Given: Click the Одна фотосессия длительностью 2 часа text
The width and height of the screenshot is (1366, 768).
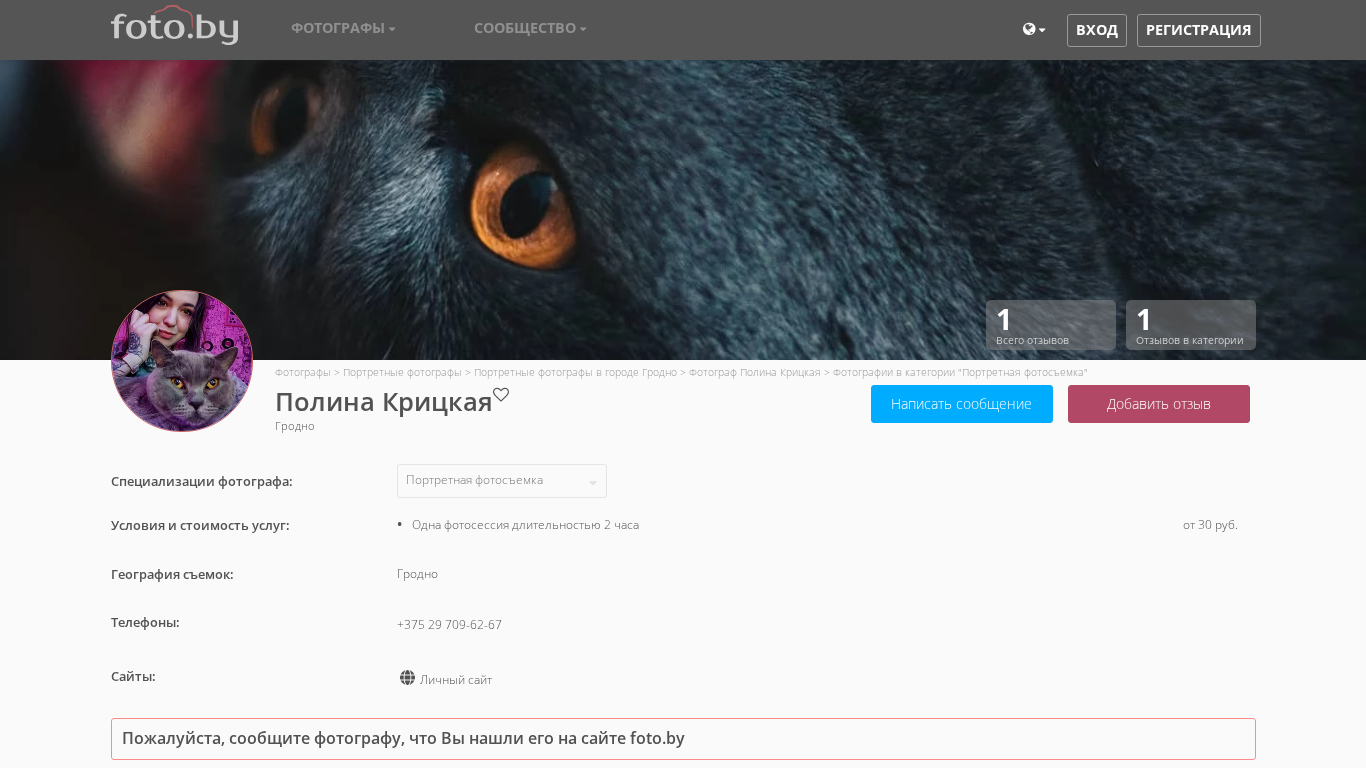Looking at the screenshot, I should pos(525,525).
